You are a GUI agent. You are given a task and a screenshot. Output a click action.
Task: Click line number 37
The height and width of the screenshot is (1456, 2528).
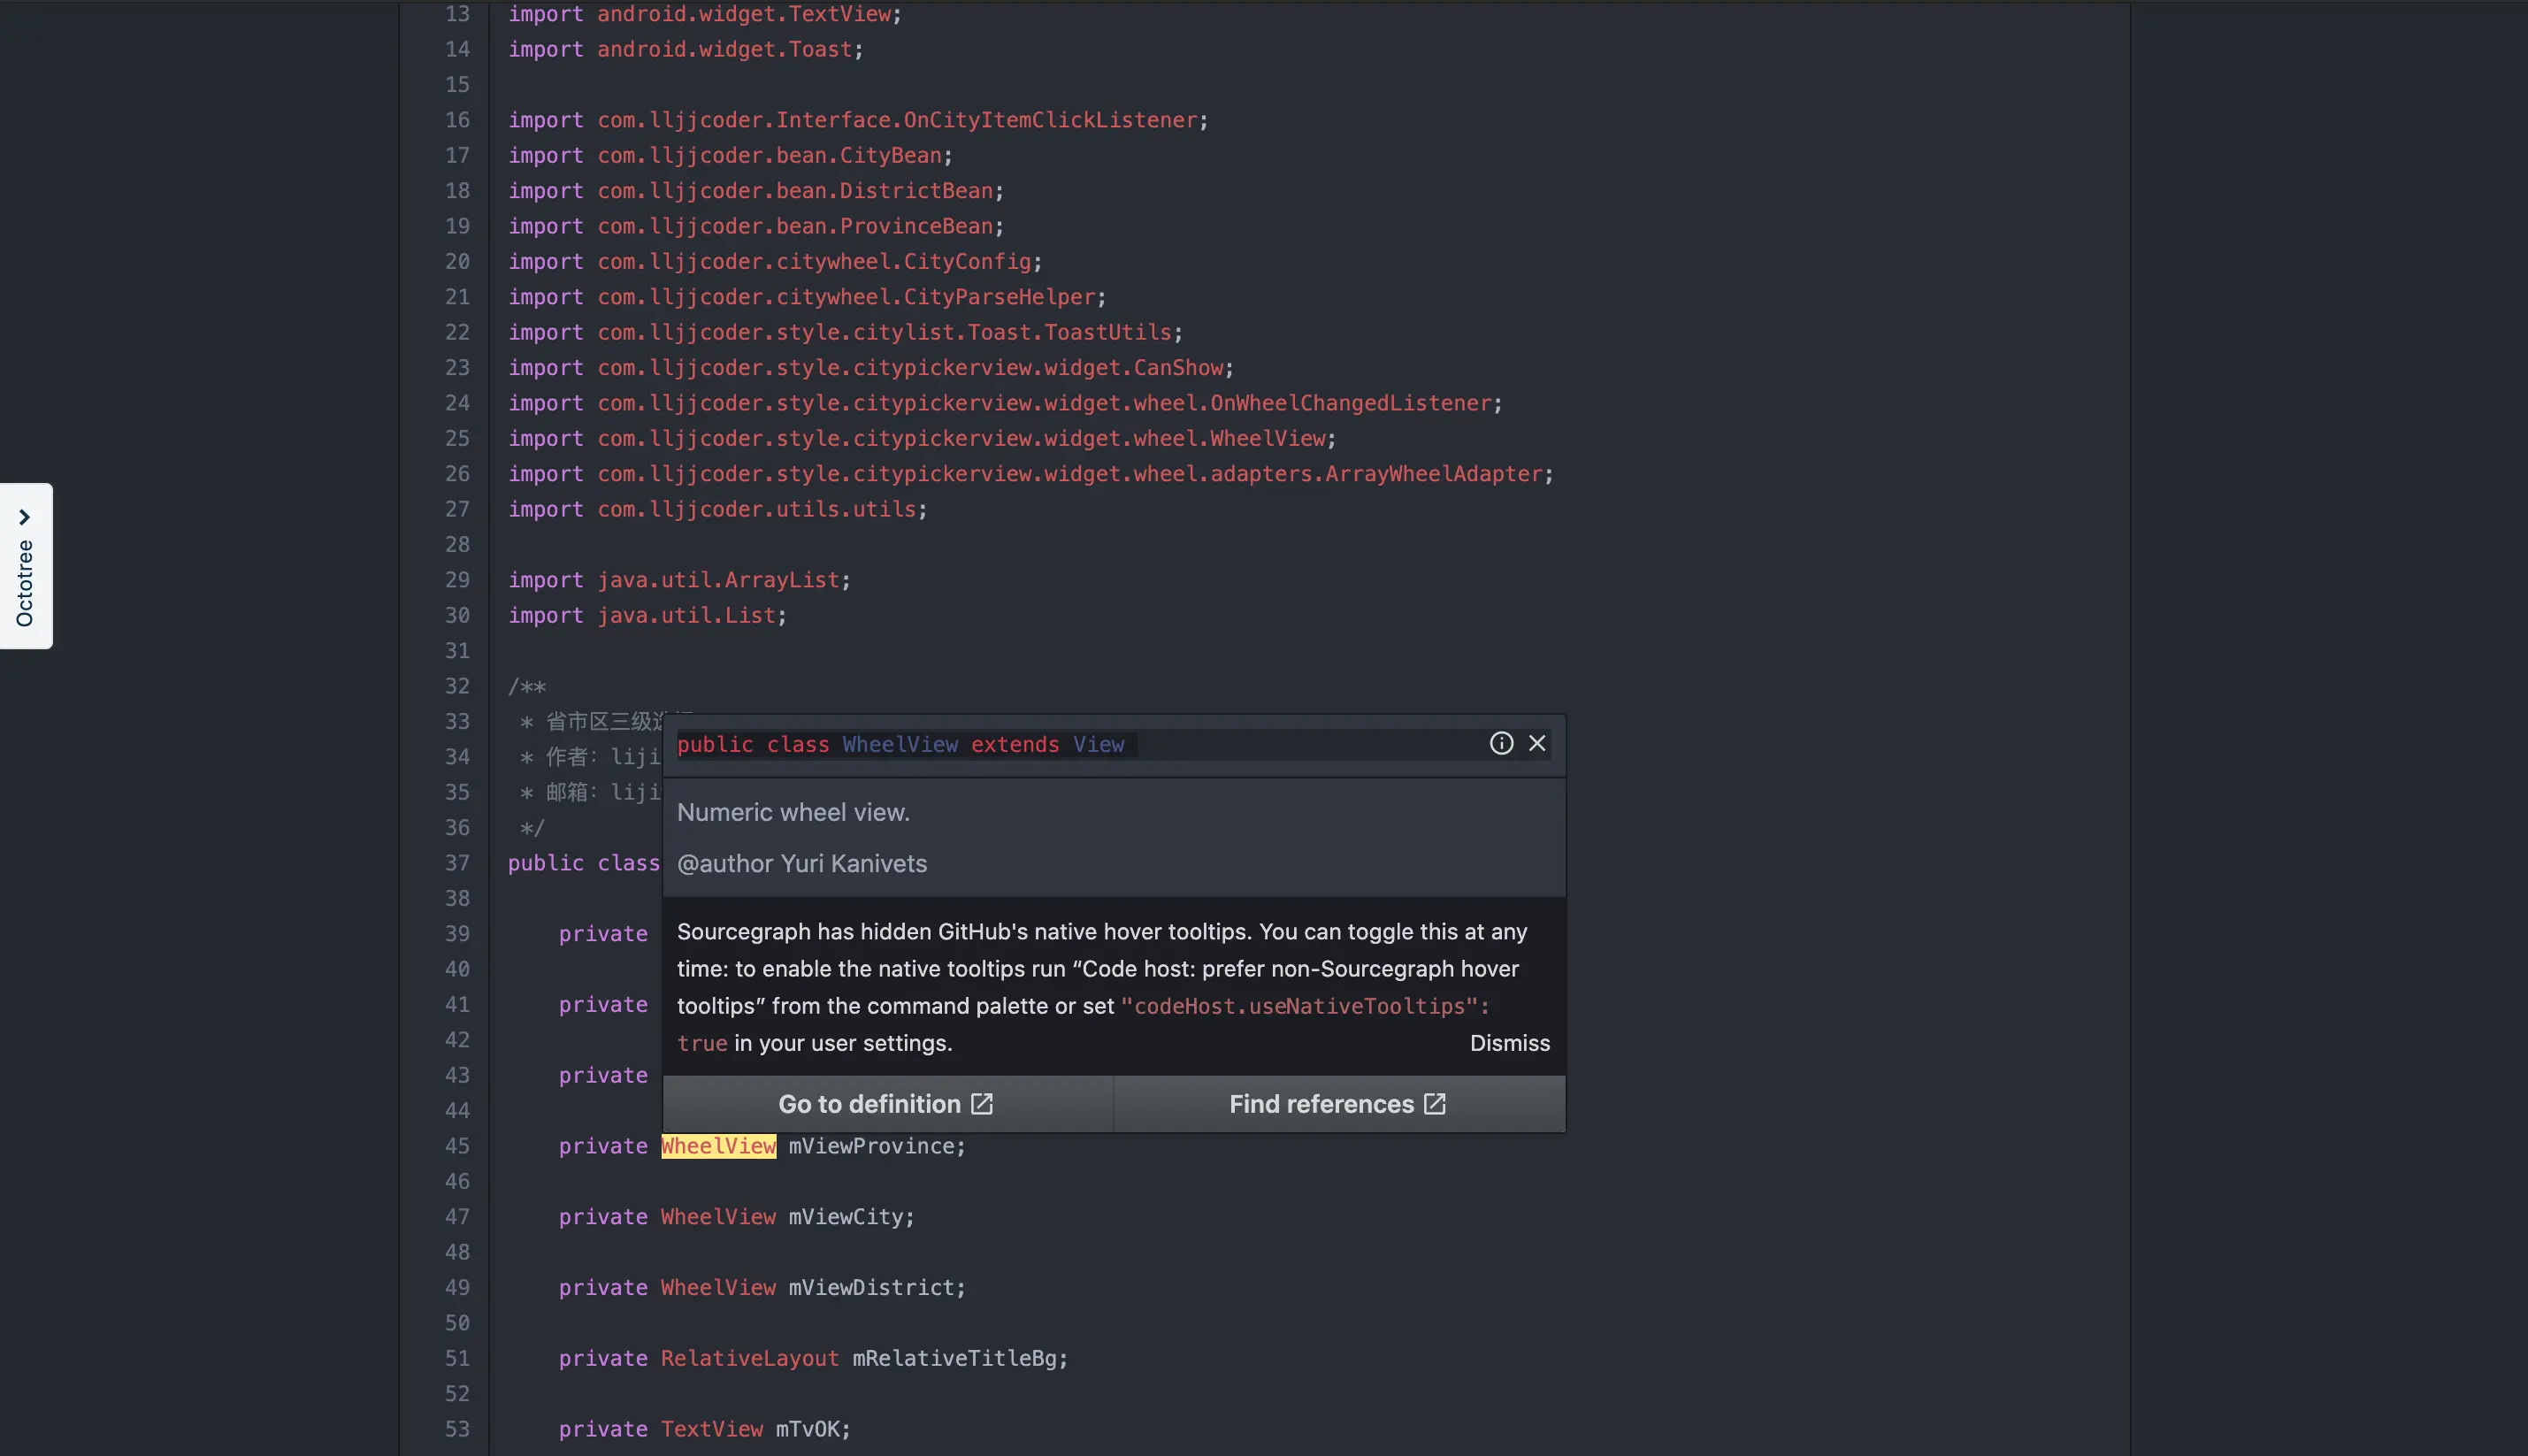457,863
